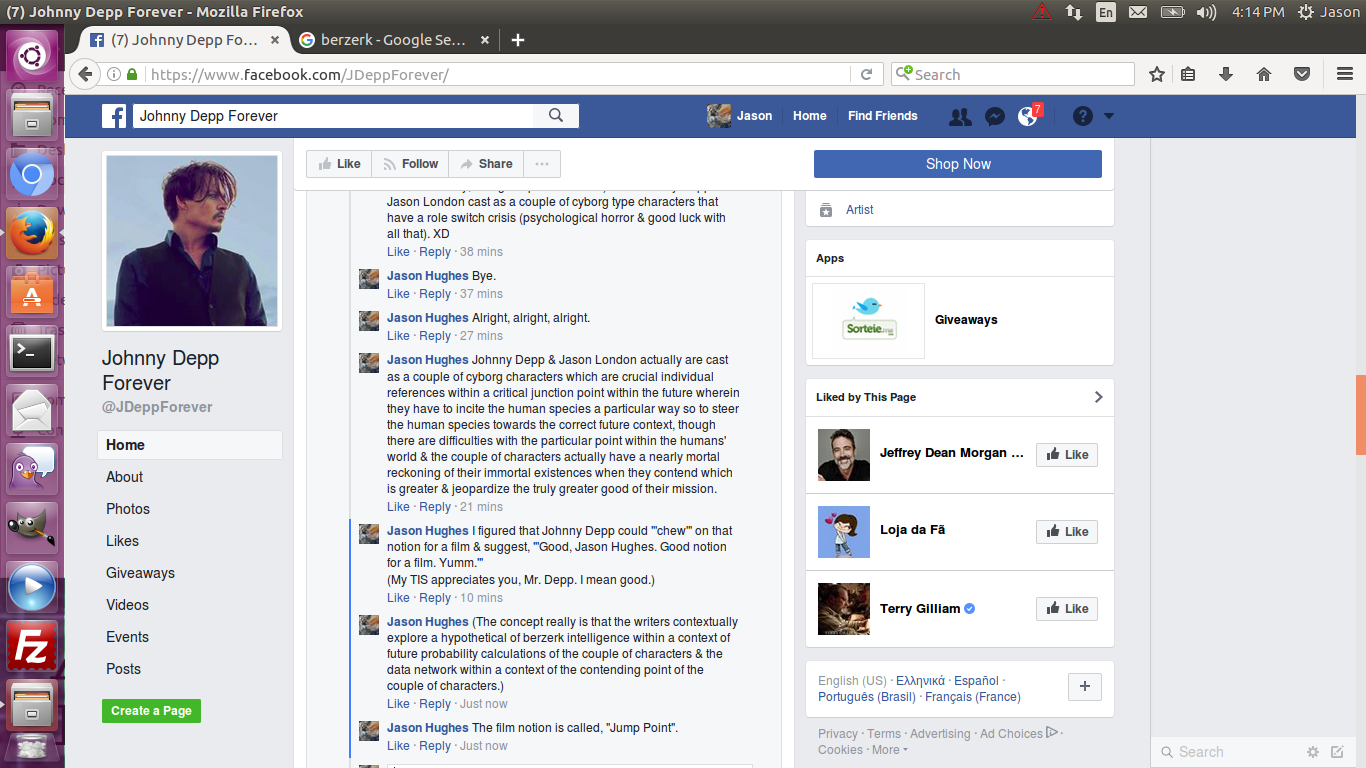
Task: Close the berzerk Google Search tab
Action: tap(485, 40)
